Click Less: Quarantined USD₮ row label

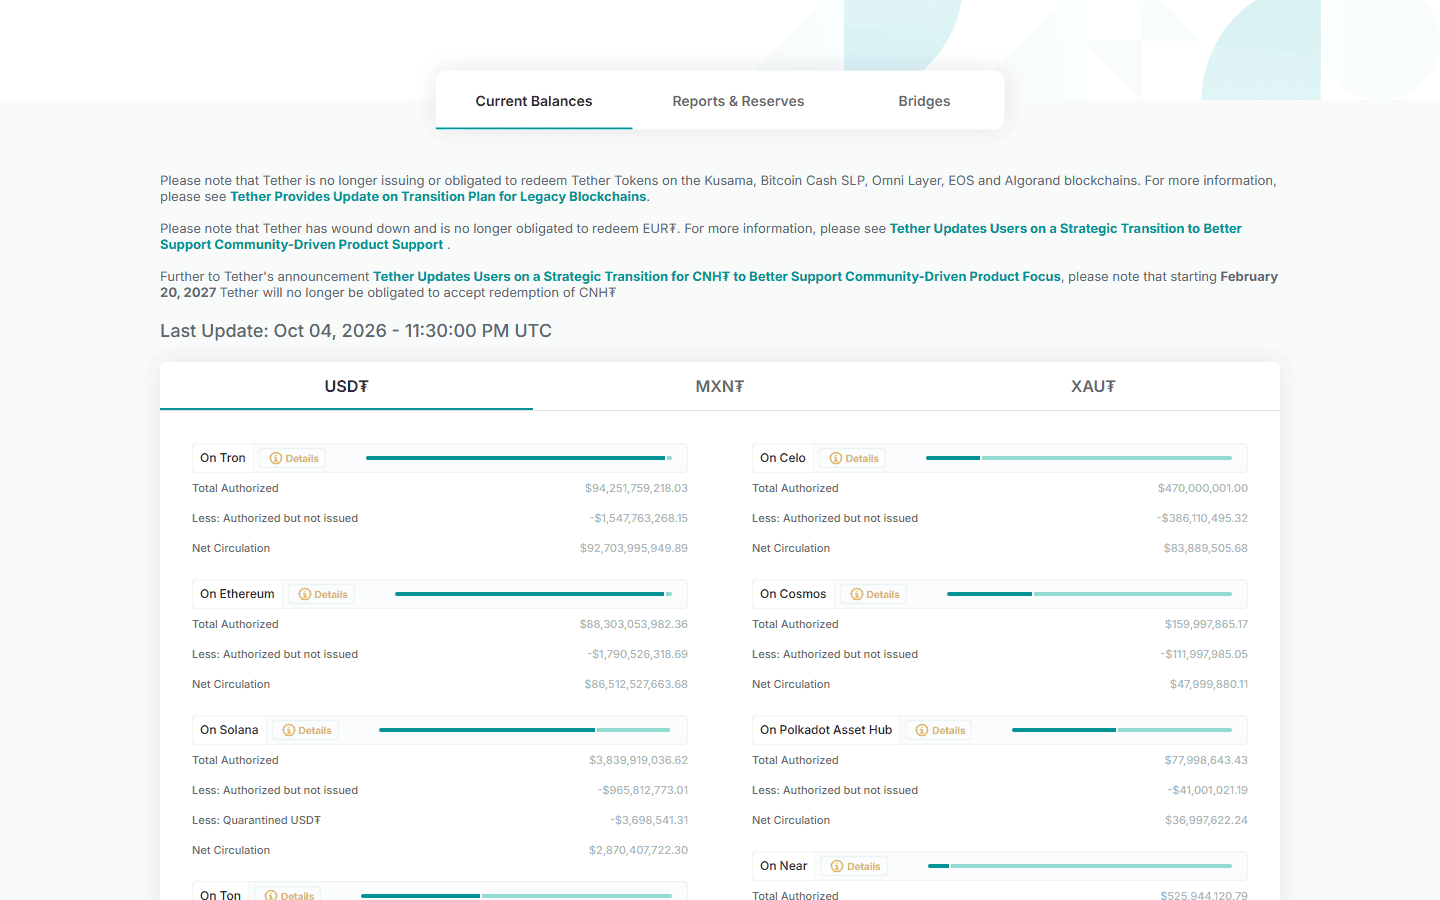pyautogui.click(x=256, y=820)
